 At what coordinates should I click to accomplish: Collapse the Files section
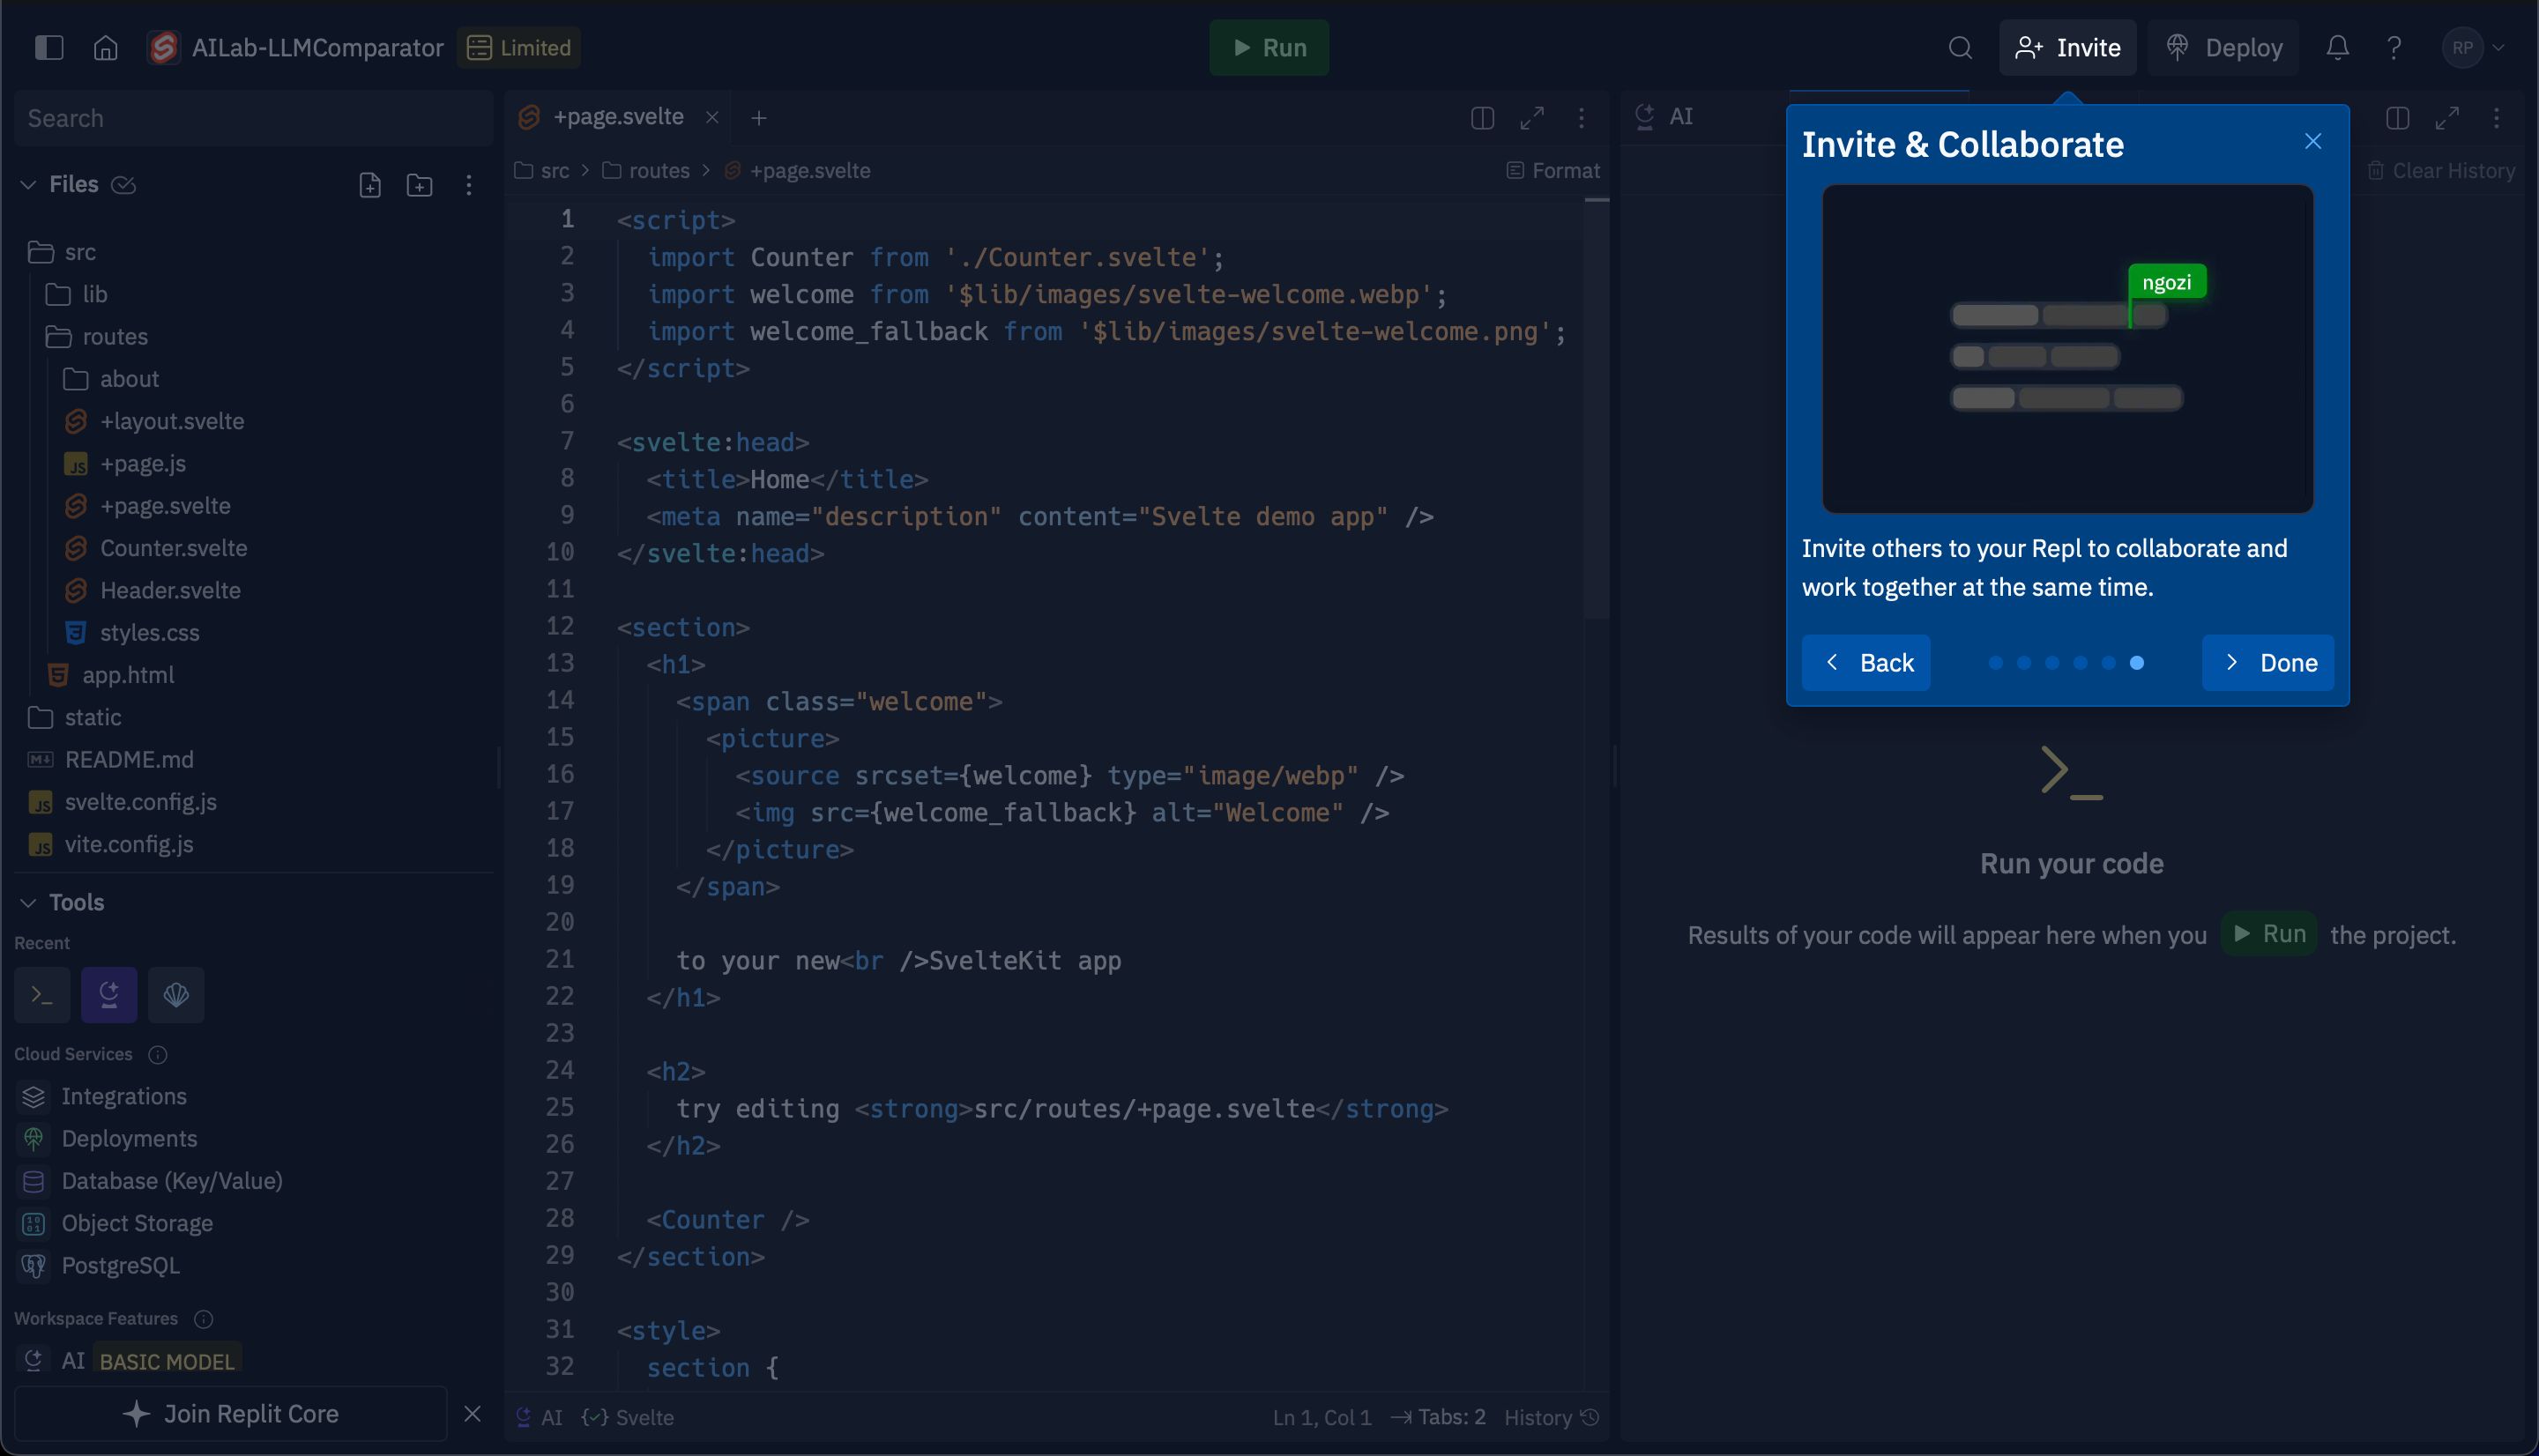(x=28, y=185)
